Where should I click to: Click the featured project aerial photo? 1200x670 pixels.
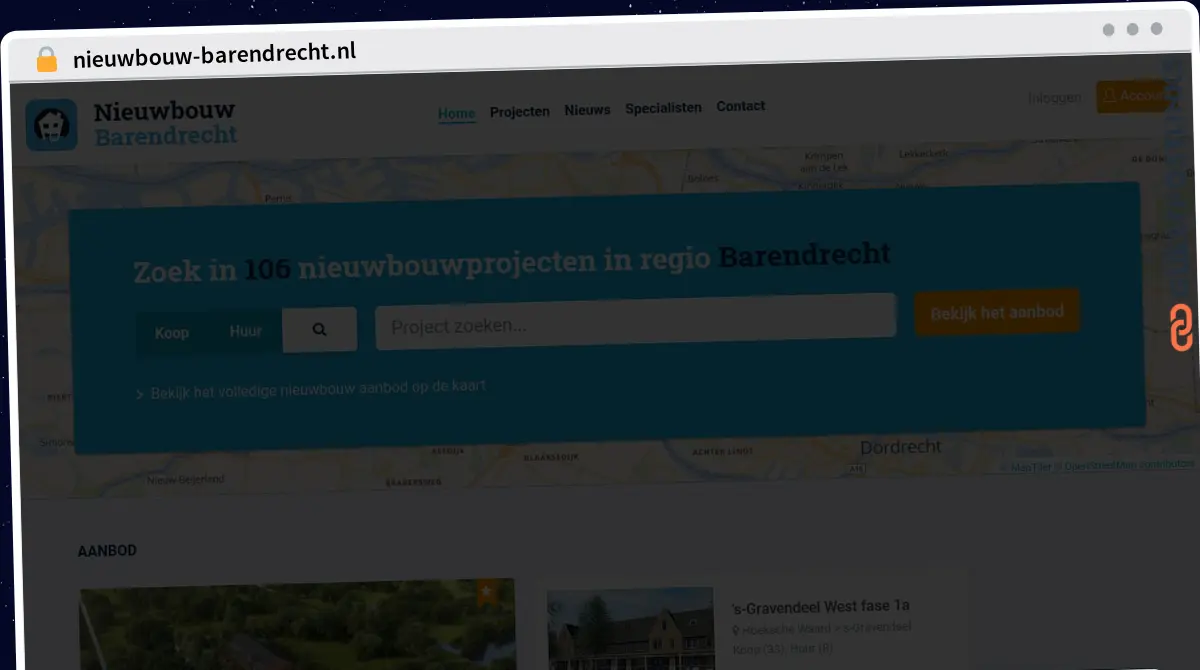[x=298, y=625]
